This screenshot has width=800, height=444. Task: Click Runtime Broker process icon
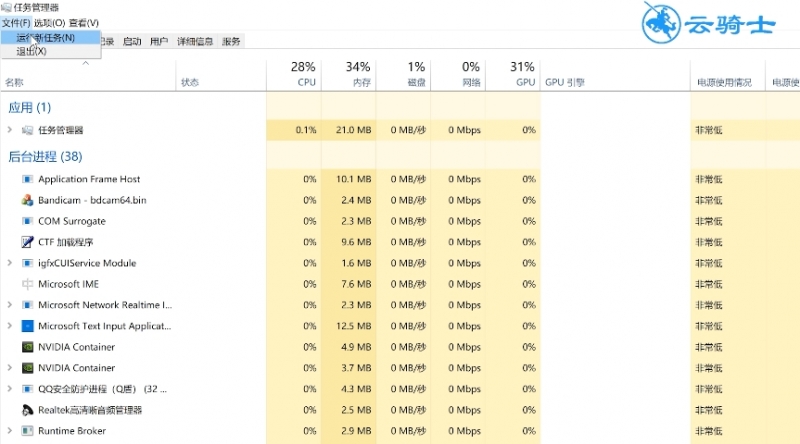pyautogui.click(x=28, y=431)
